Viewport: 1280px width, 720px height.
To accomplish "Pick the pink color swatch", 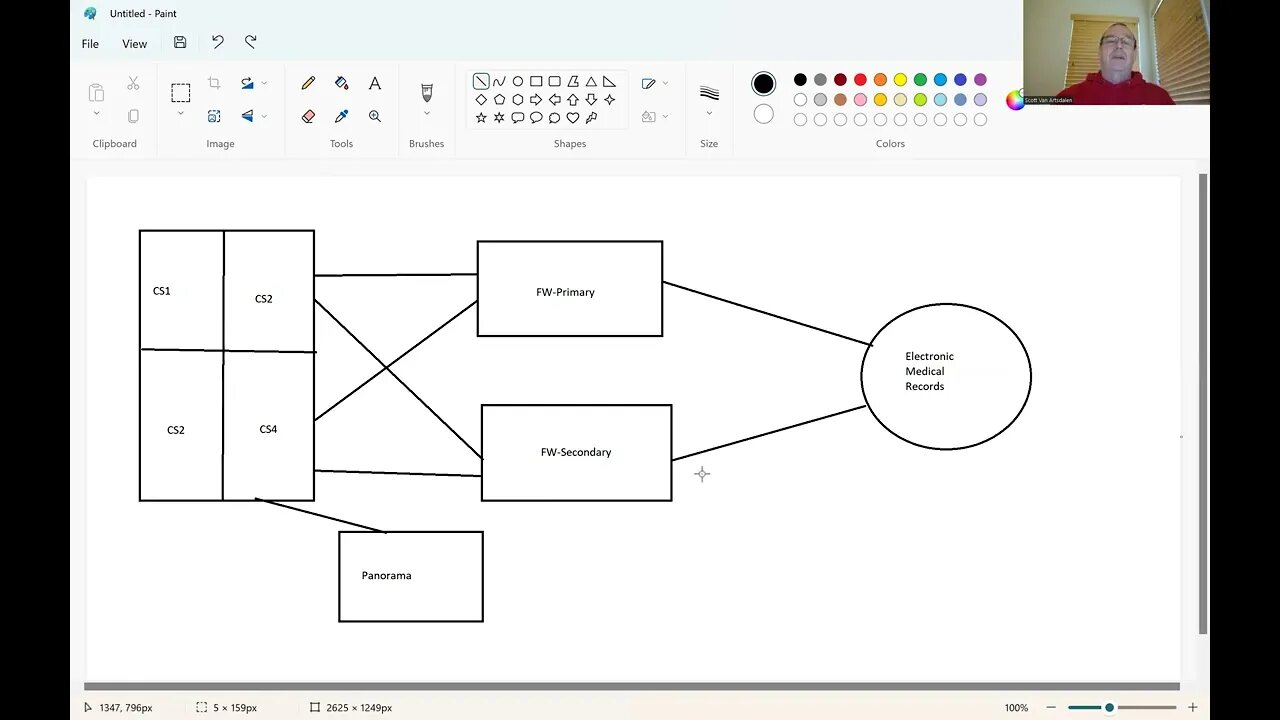I will point(860,100).
